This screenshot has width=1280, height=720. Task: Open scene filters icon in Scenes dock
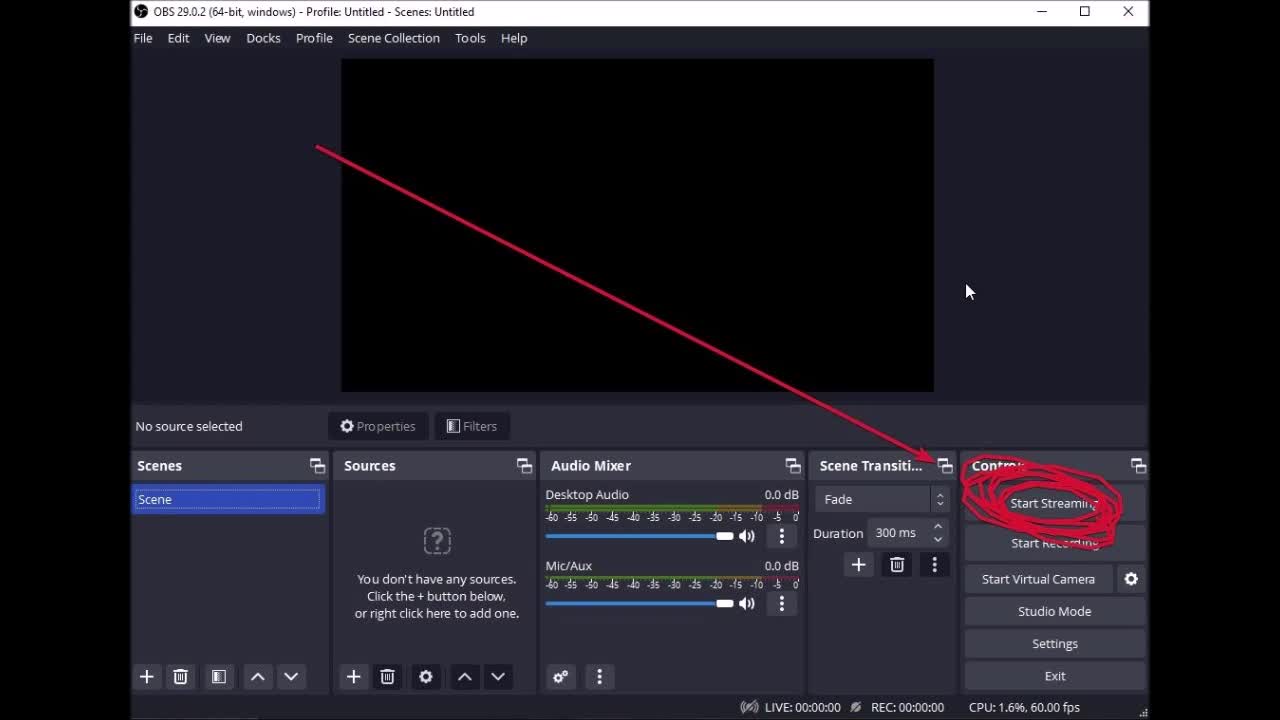pyautogui.click(x=218, y=677)
